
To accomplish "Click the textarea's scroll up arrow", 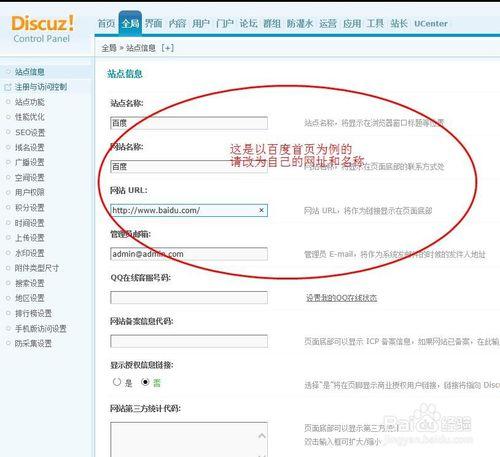I will pyautogui.click(x=262, y=436).
